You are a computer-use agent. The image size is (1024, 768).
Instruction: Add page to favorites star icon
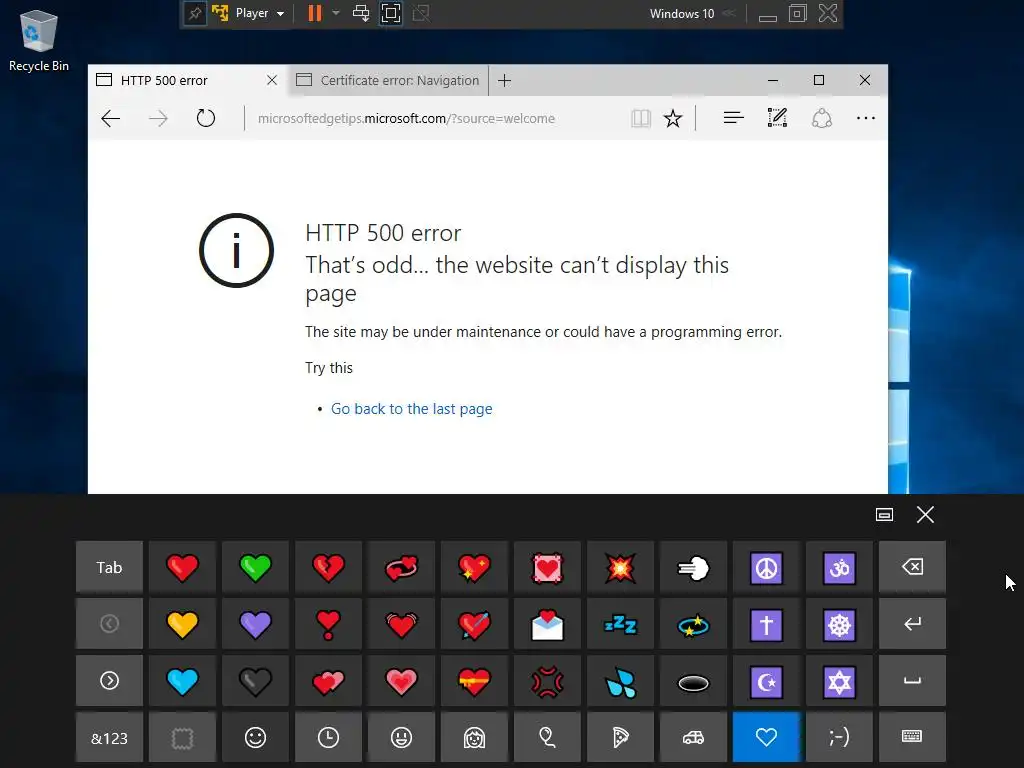tap(673, 118)
